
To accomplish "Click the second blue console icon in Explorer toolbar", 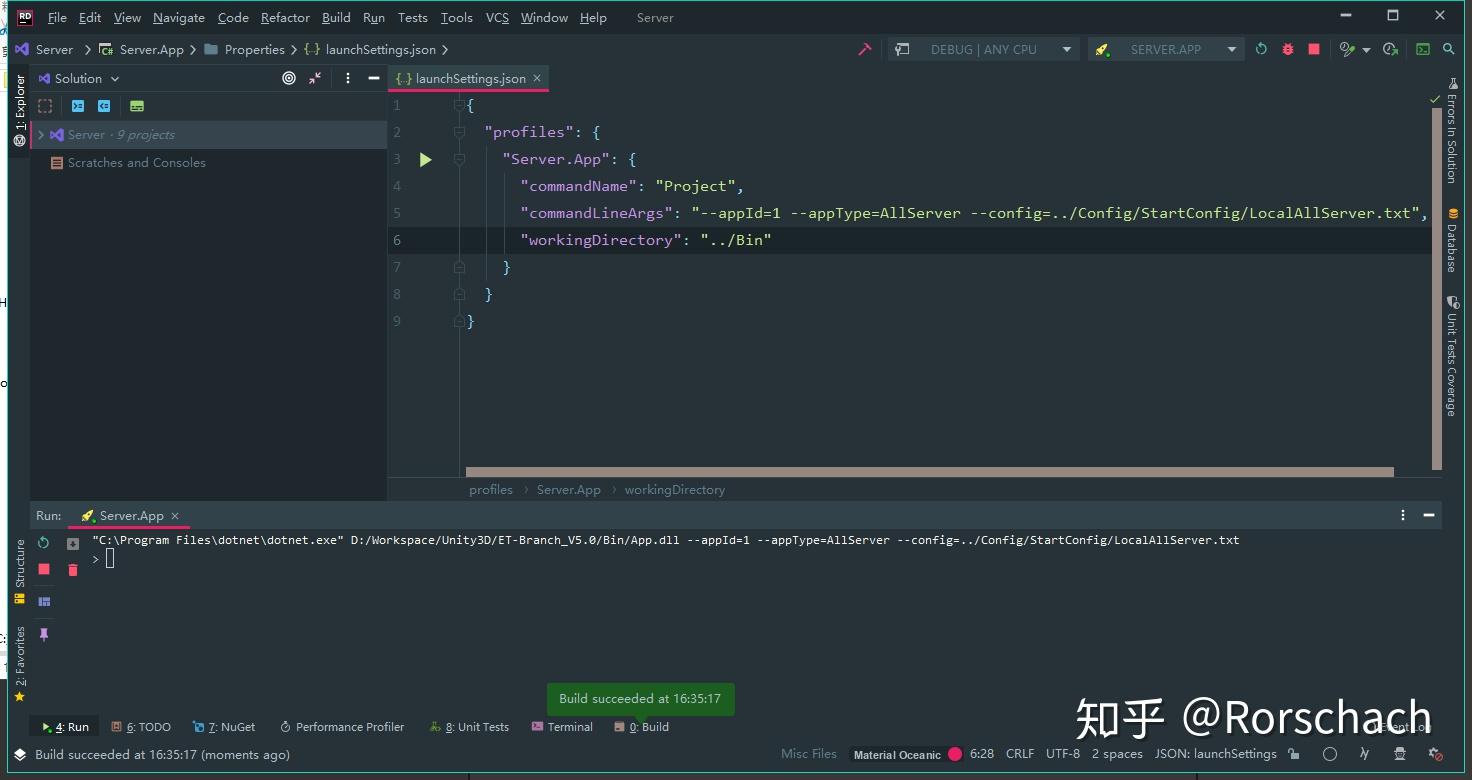I will coord(104,106).
